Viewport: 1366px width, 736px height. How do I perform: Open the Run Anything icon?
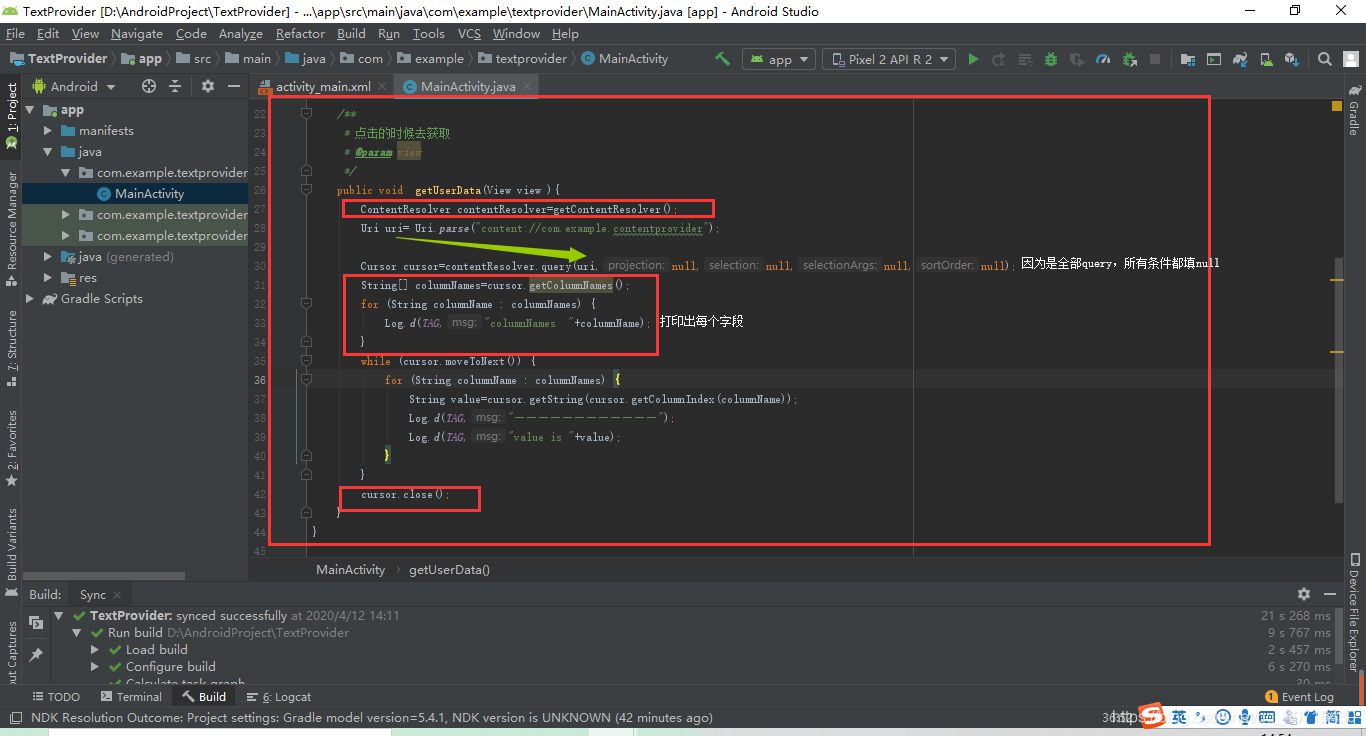click(1213, 59)
